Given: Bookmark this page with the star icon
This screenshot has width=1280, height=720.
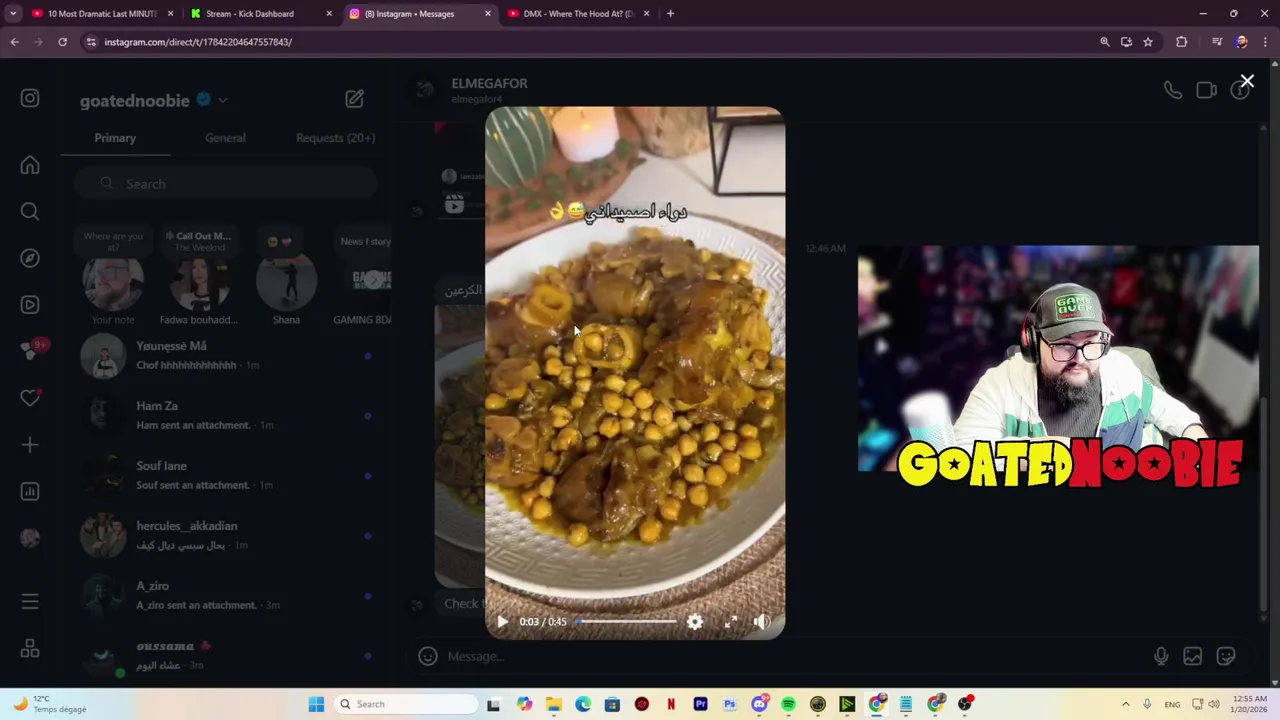Looking at the screenshot, I should point(1148,42).
